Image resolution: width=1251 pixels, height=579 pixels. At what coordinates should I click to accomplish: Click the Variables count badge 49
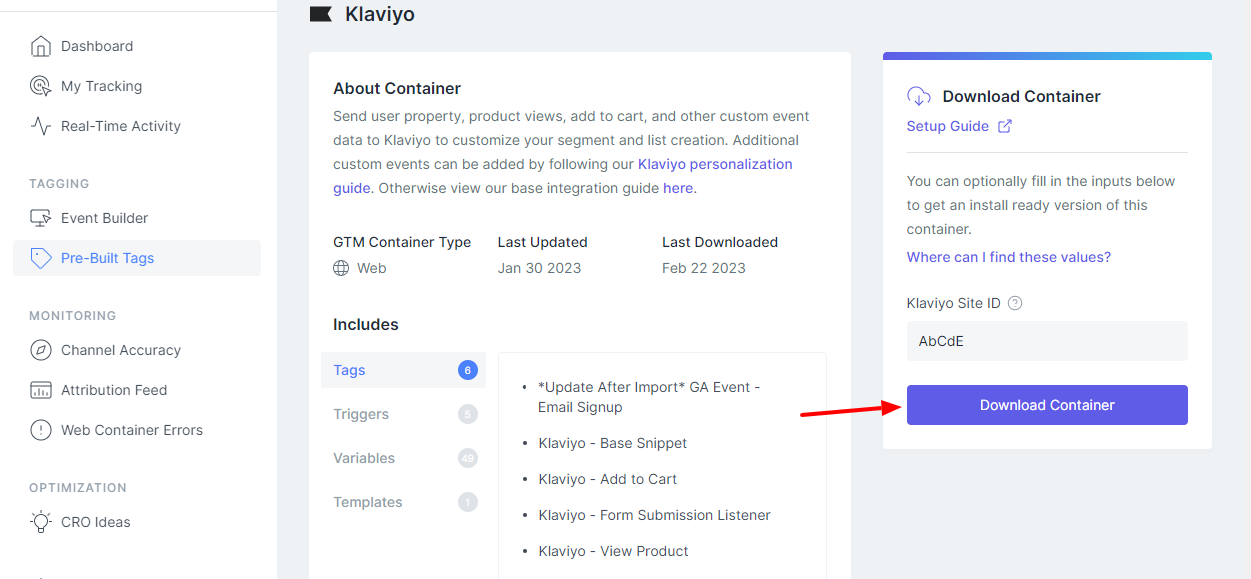tap(467, 458)
